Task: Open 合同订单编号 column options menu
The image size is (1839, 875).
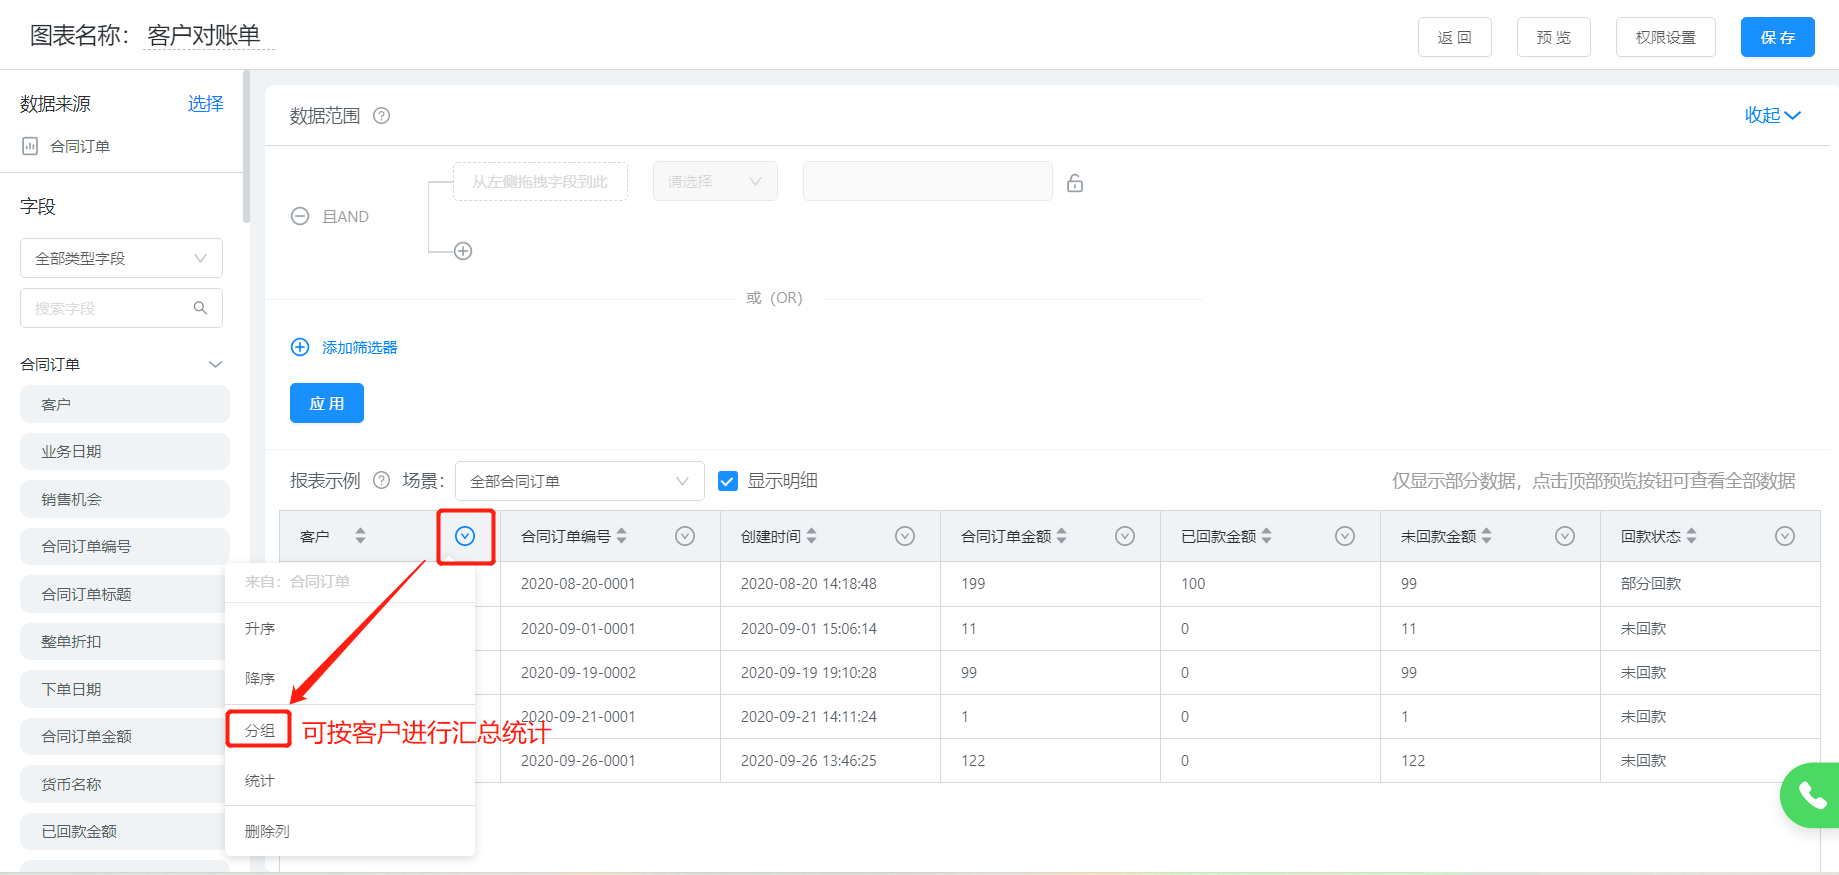Action: coord(685,536)
